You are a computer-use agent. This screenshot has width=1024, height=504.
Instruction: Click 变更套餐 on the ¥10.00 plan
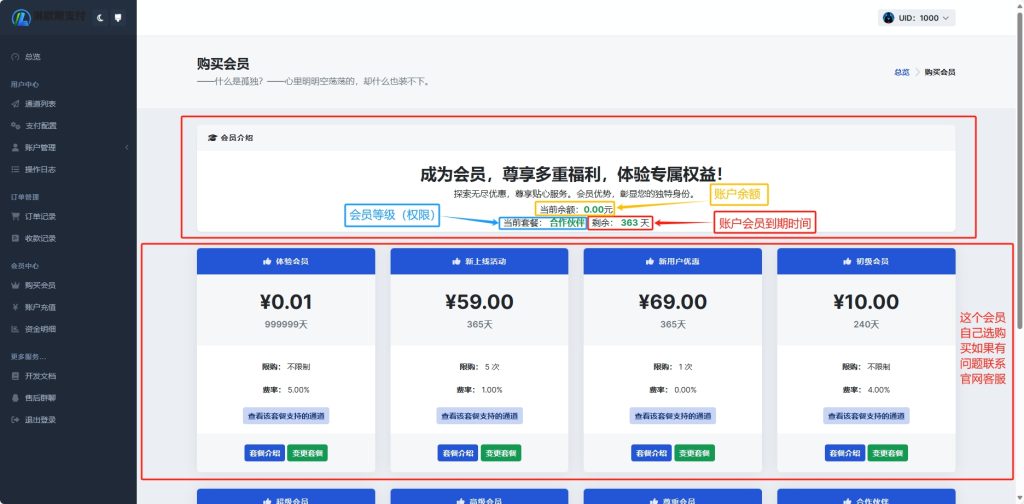coord(888,453)
